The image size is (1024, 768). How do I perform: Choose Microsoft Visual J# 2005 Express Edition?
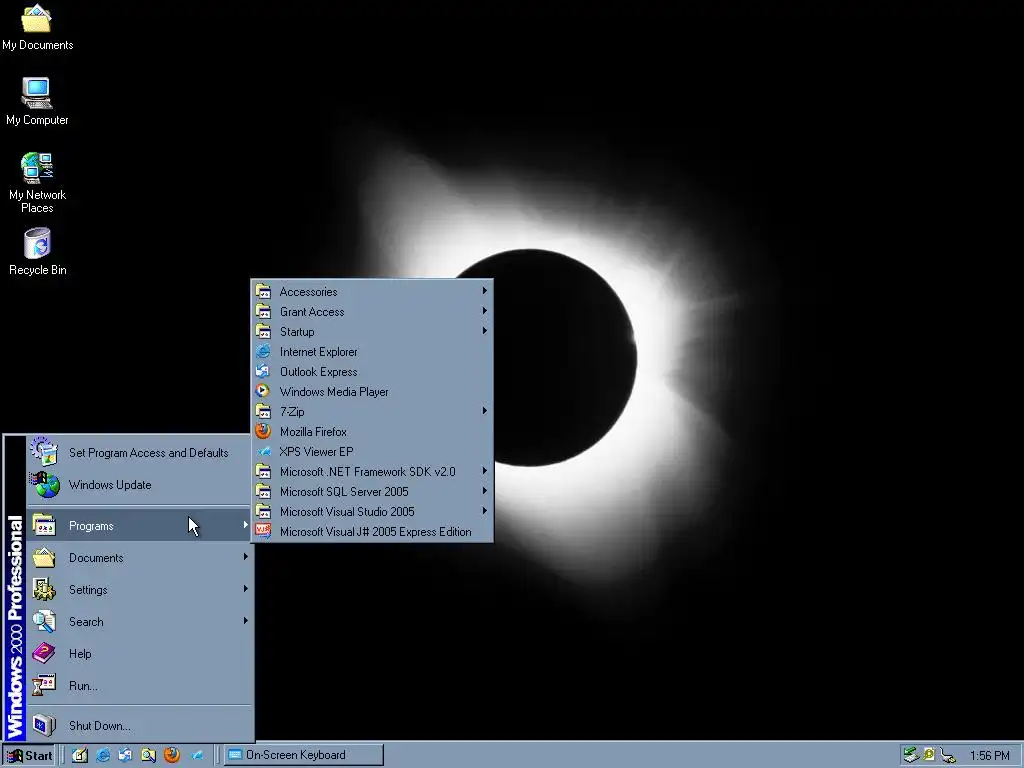coord(372,532)
